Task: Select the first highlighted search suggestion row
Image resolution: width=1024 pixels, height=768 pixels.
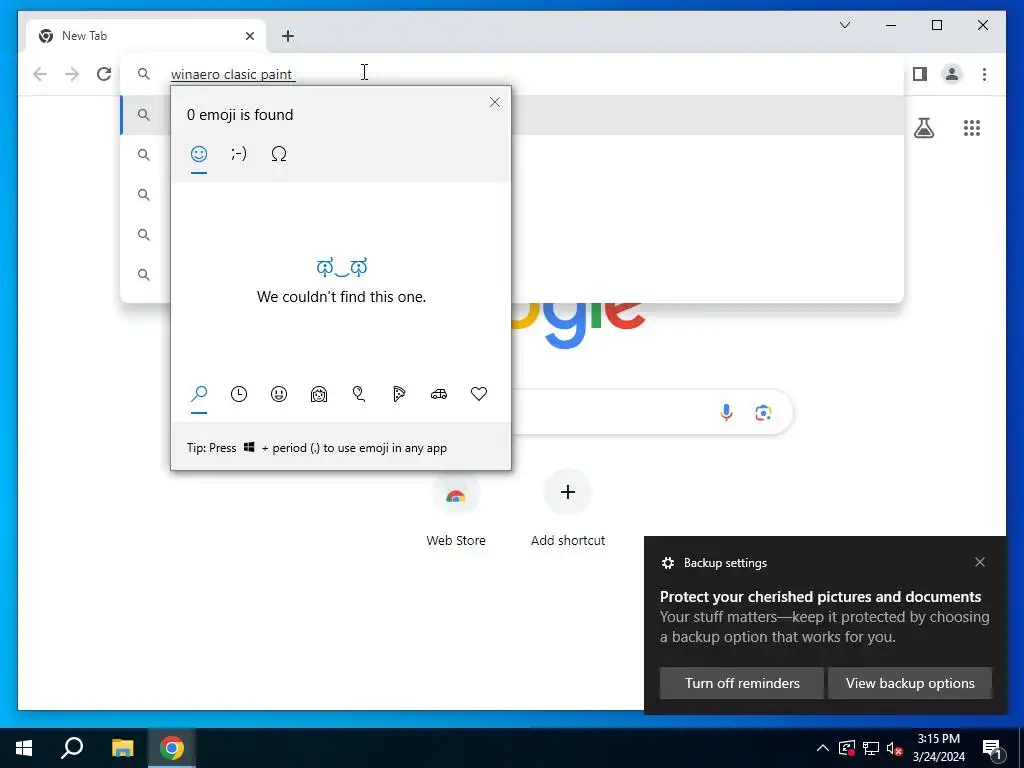Action: click(x=513, y=115)
